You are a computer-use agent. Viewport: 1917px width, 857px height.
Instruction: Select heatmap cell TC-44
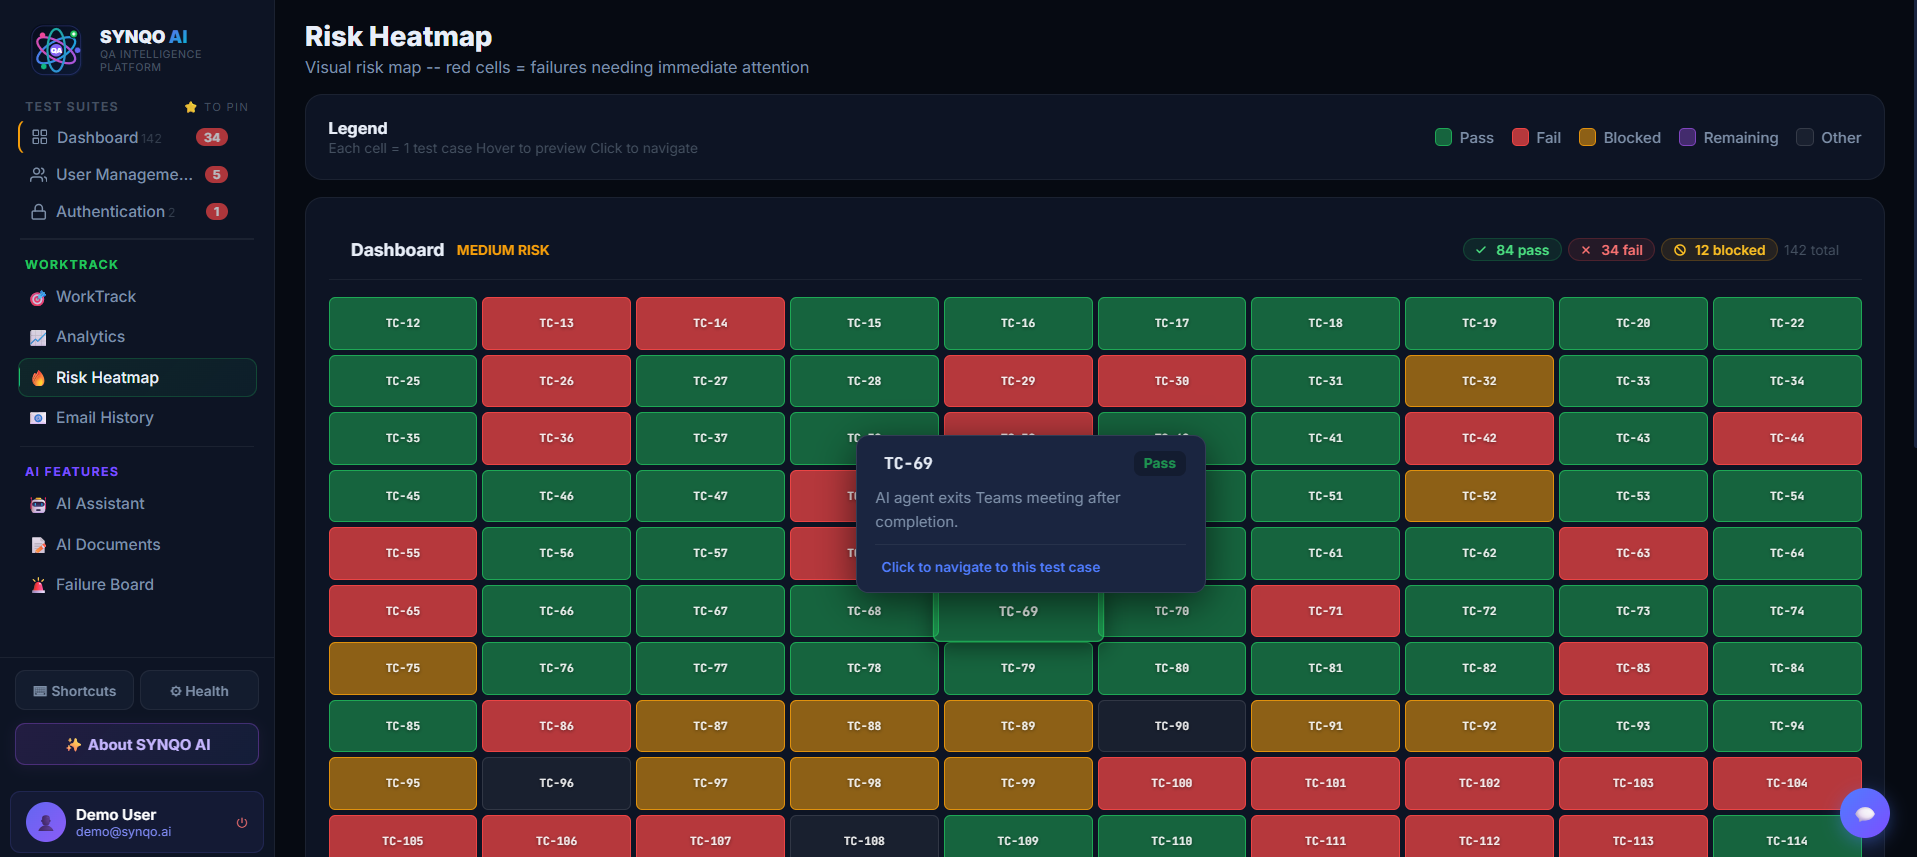tap(1787, 438)
